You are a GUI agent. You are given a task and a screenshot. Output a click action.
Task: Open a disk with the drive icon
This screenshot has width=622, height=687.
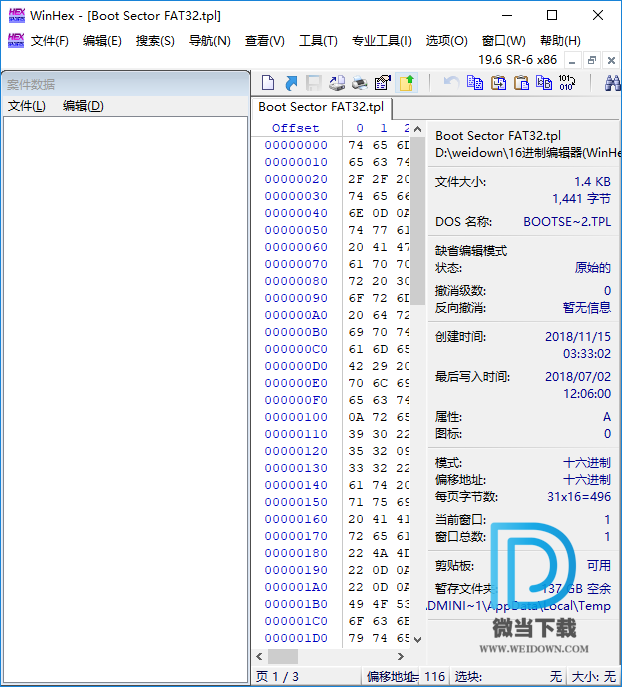[337, 83]
